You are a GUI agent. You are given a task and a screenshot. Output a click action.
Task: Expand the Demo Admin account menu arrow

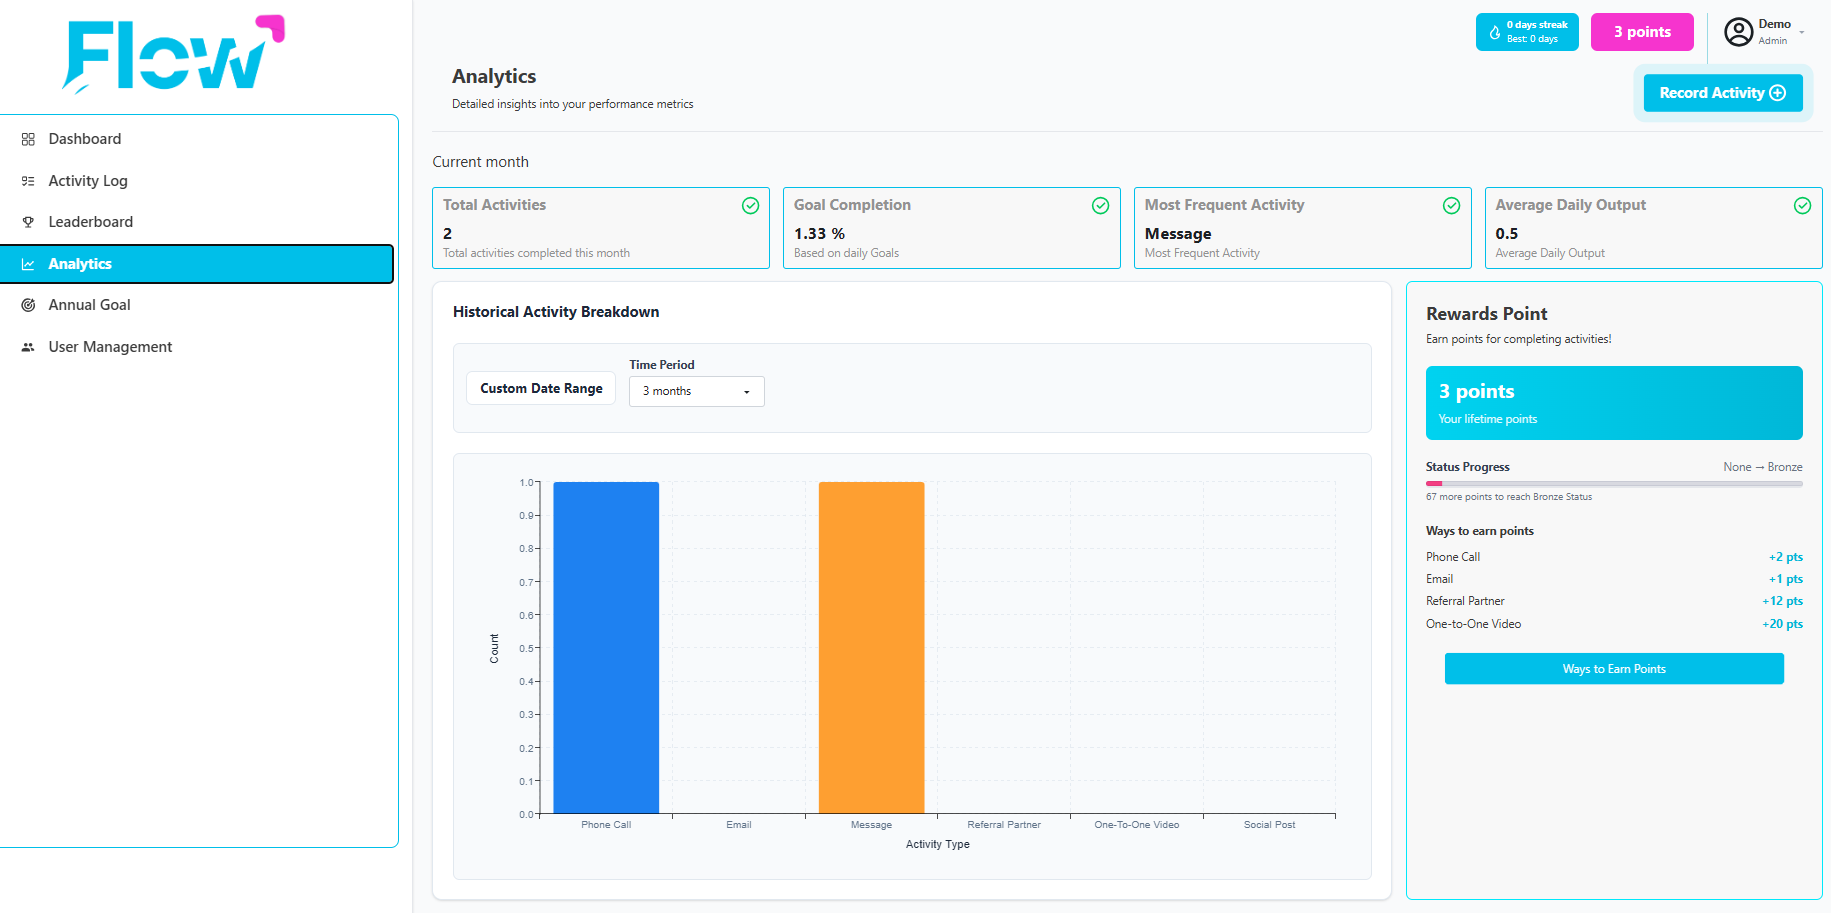1802,32
